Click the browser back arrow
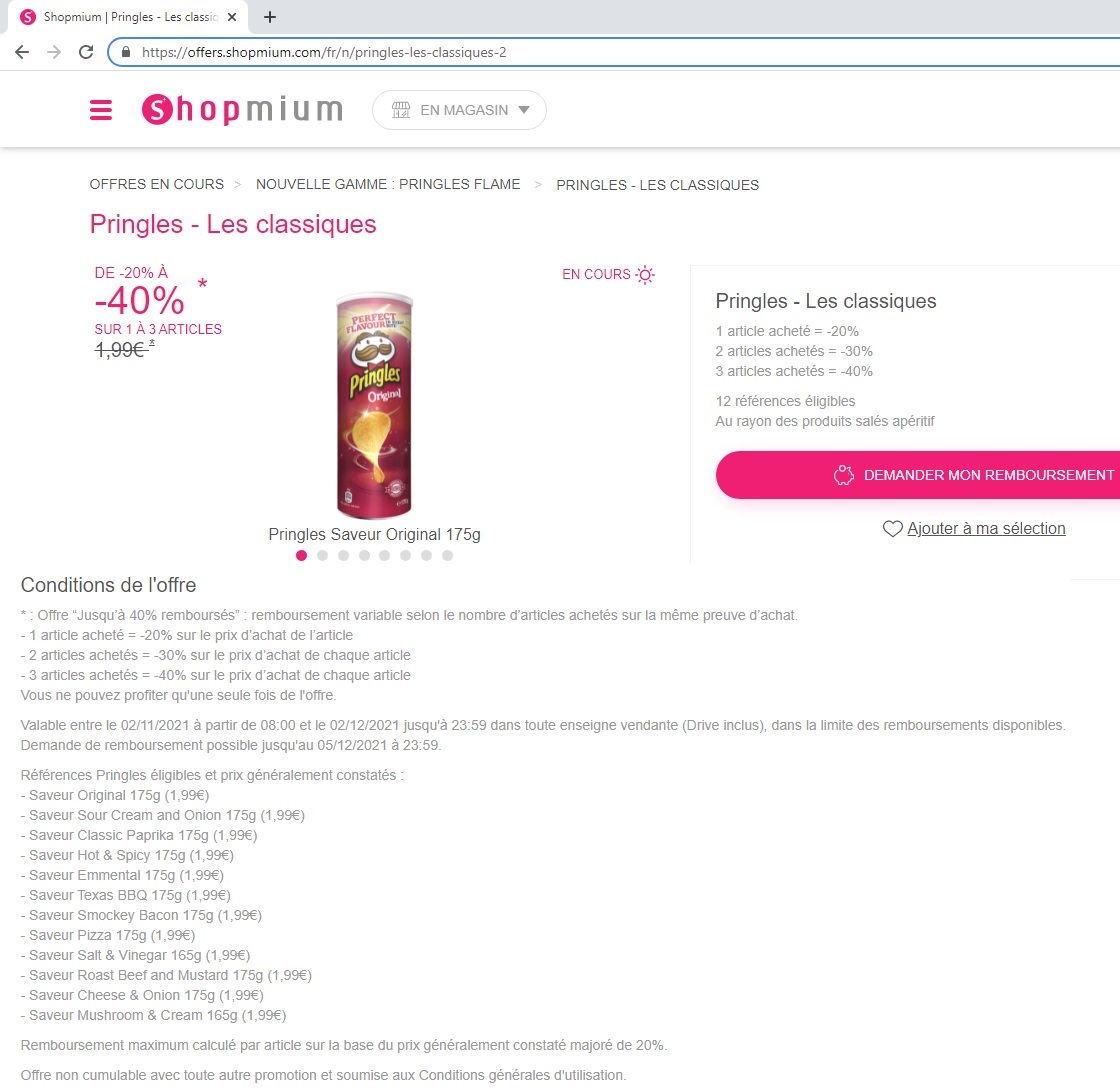Image resolution: width=1120 pixels, height=1092 pixels. [22, 52]
